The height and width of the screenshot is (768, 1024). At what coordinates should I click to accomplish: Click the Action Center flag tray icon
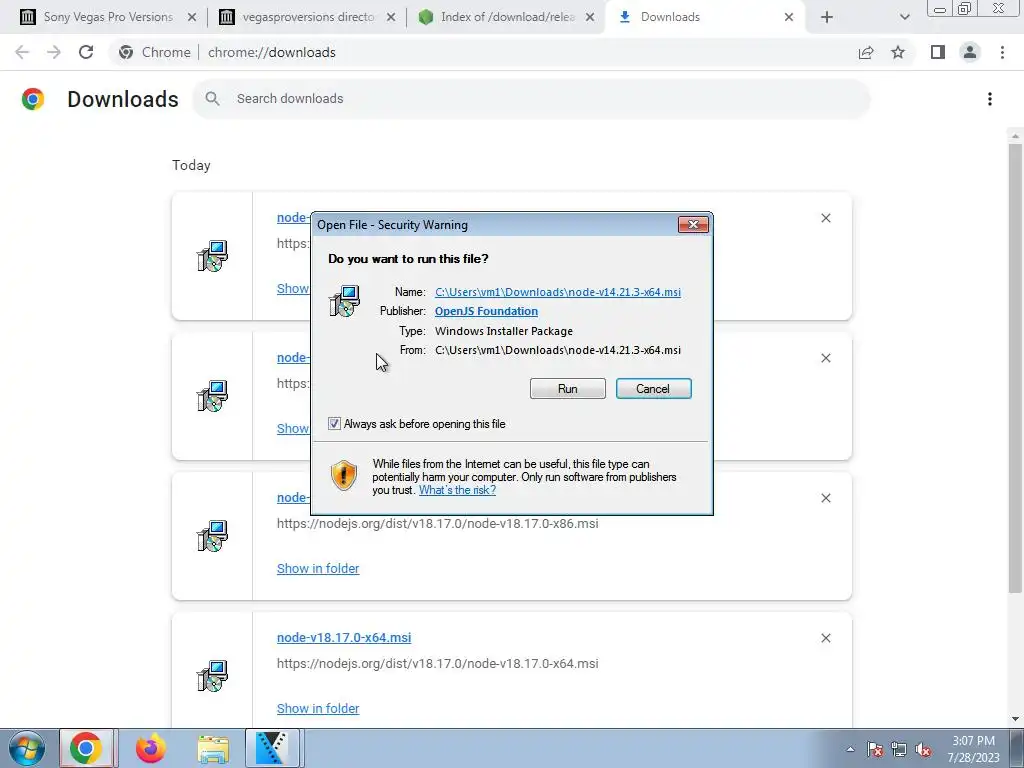pyautogui.click(x=875, y=749)
